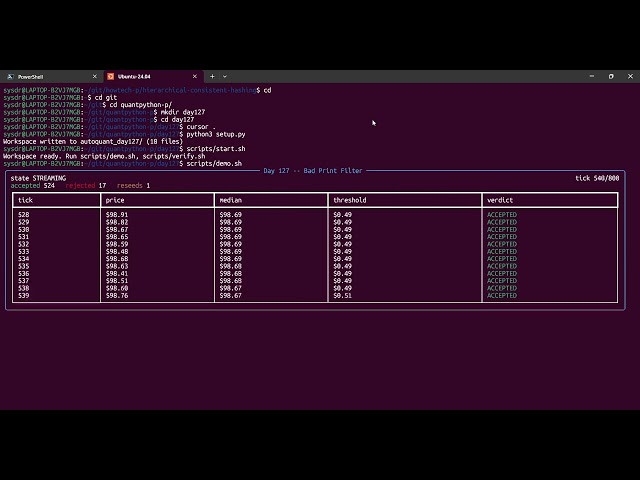640x480 pixels.
Task: Open the new-tab profile dropdown
Action: coord(224,76)
